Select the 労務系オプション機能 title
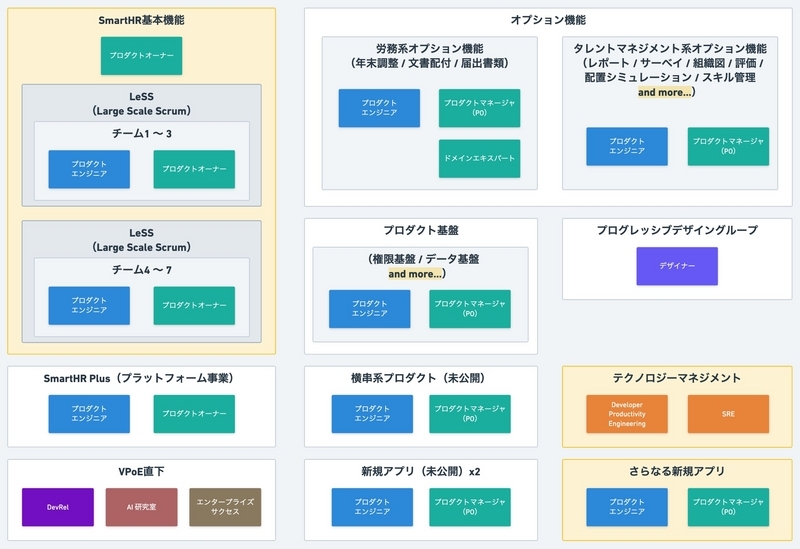The image size is (800, 549). (430, 48)
